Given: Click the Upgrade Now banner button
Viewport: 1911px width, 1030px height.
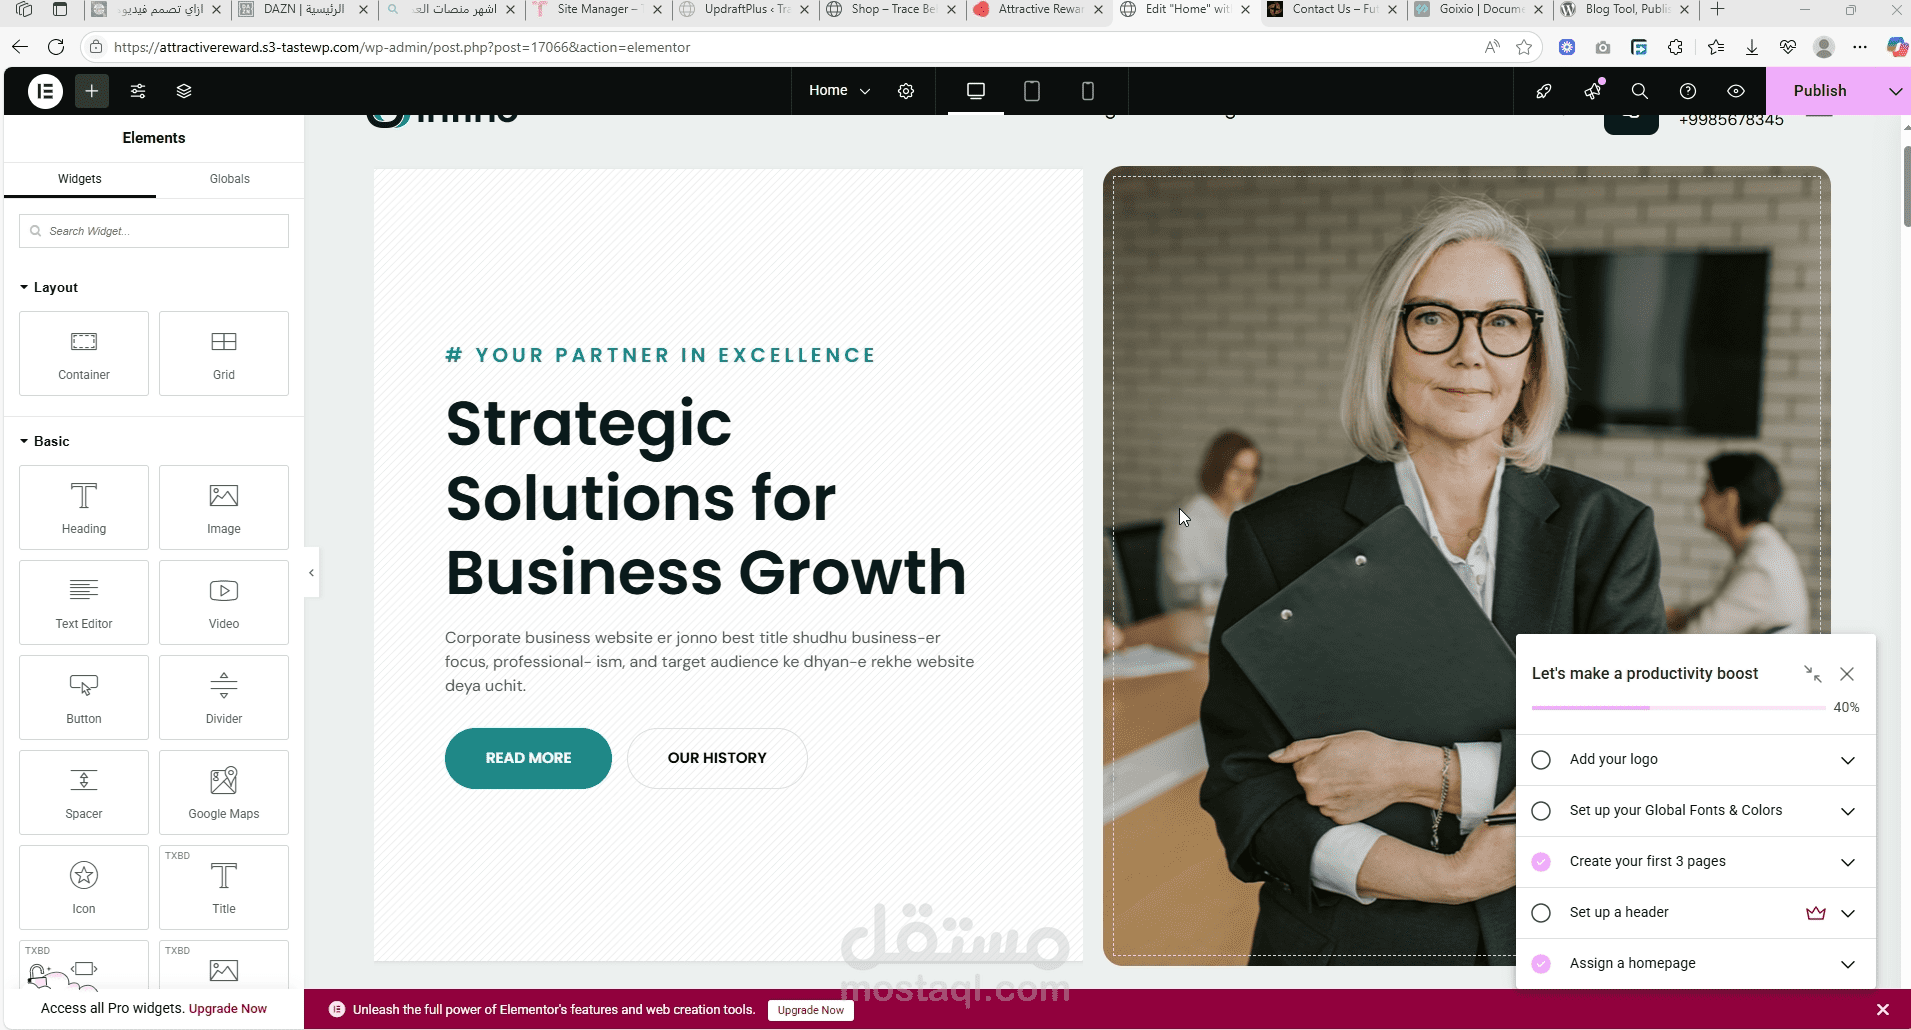Looking at the screenshot, I should pos(811,1010).
